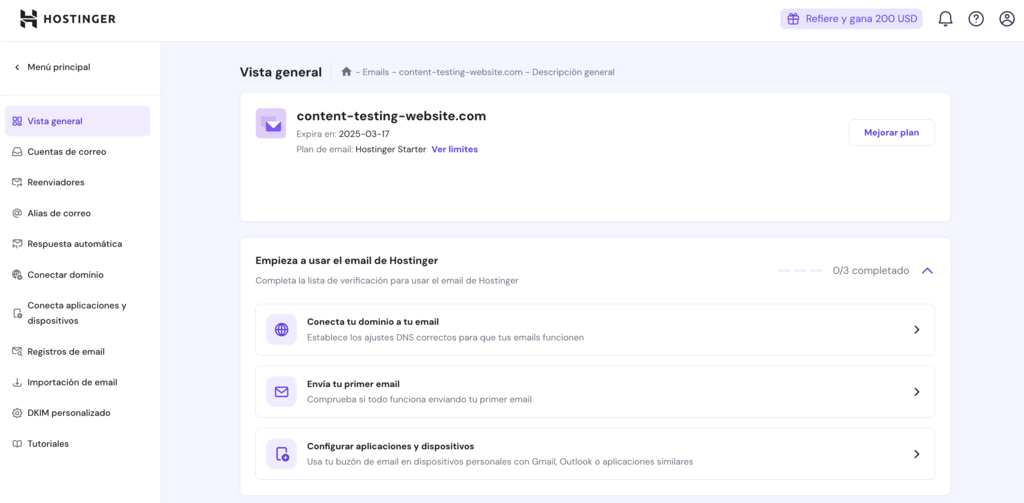
Task: Click the globe icon for domain connection
Action: coord(281,330)
